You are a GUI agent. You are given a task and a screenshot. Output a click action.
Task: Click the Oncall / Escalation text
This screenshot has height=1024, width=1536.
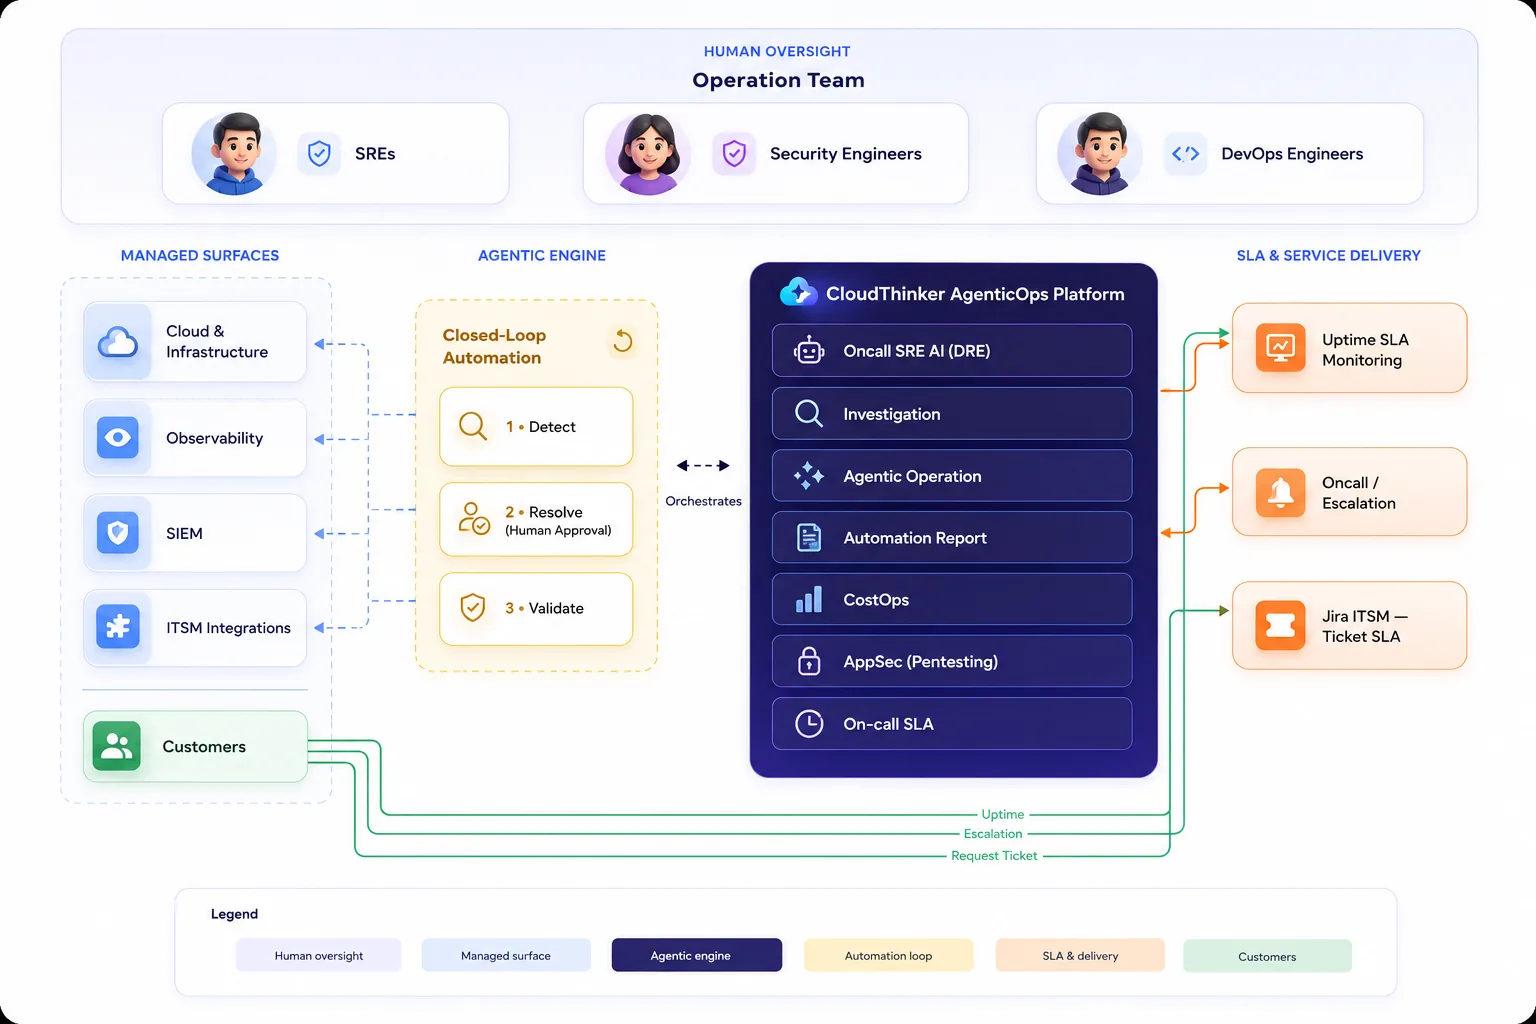(1359, 493)
